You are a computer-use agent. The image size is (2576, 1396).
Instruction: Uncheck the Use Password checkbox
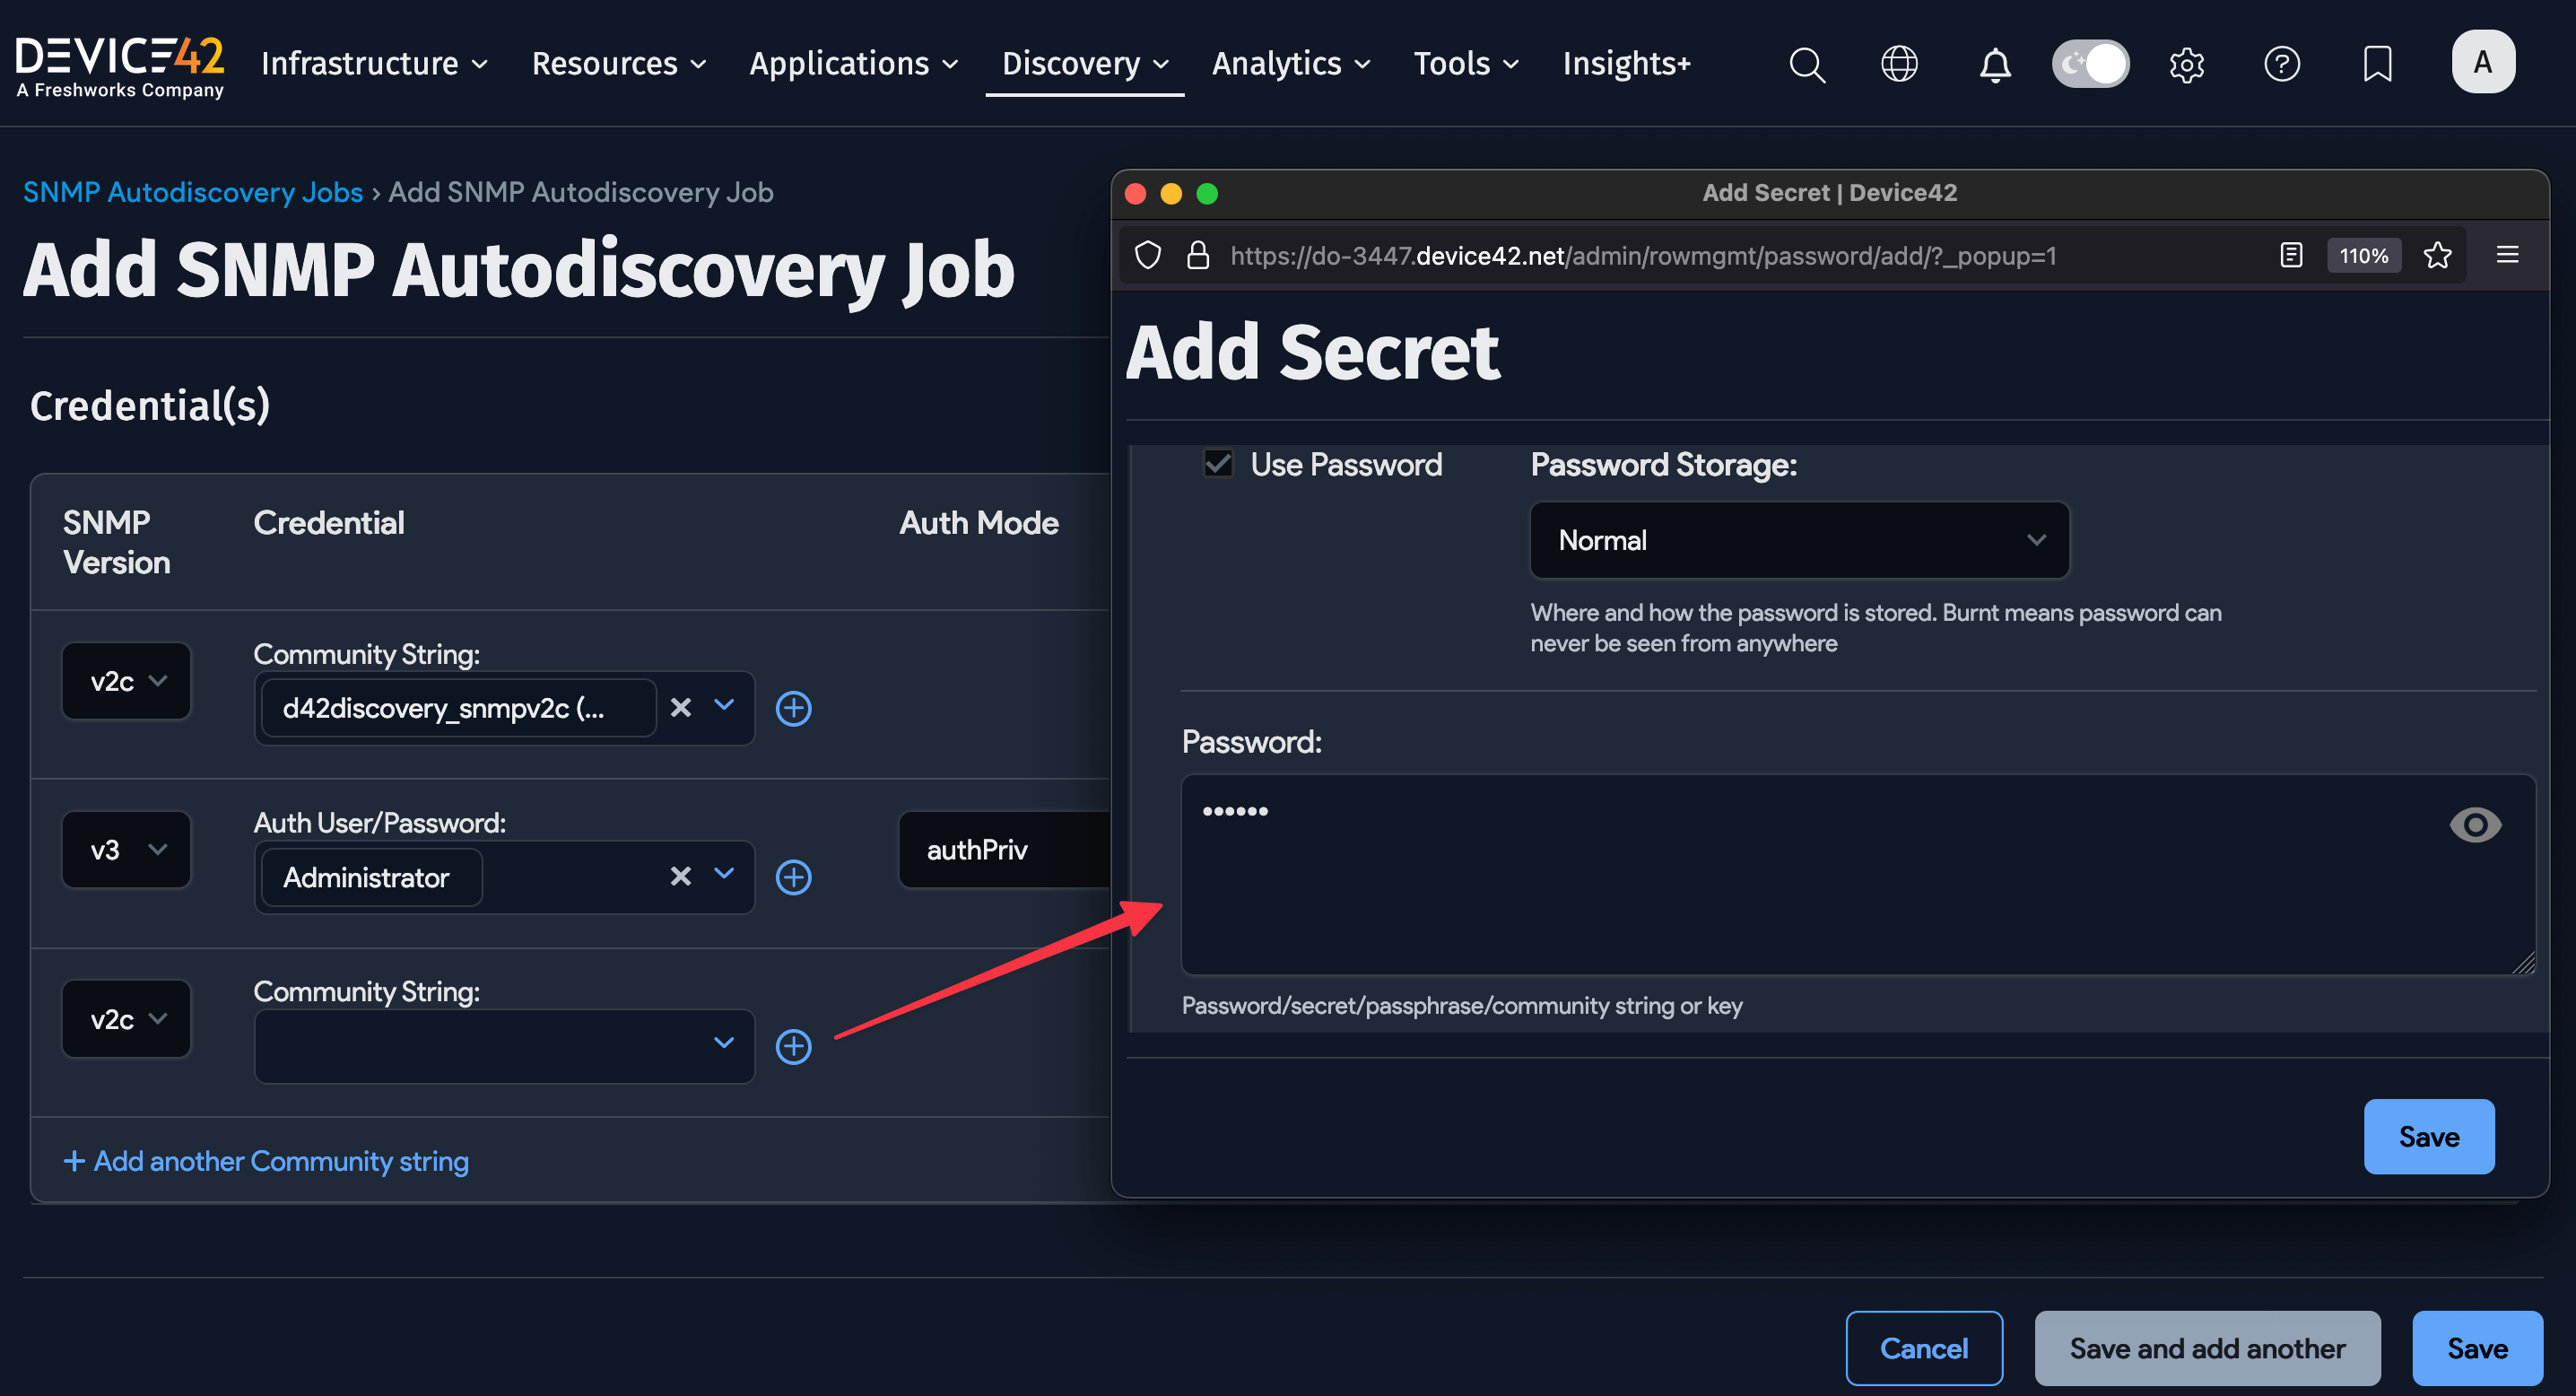[1218, 464]
